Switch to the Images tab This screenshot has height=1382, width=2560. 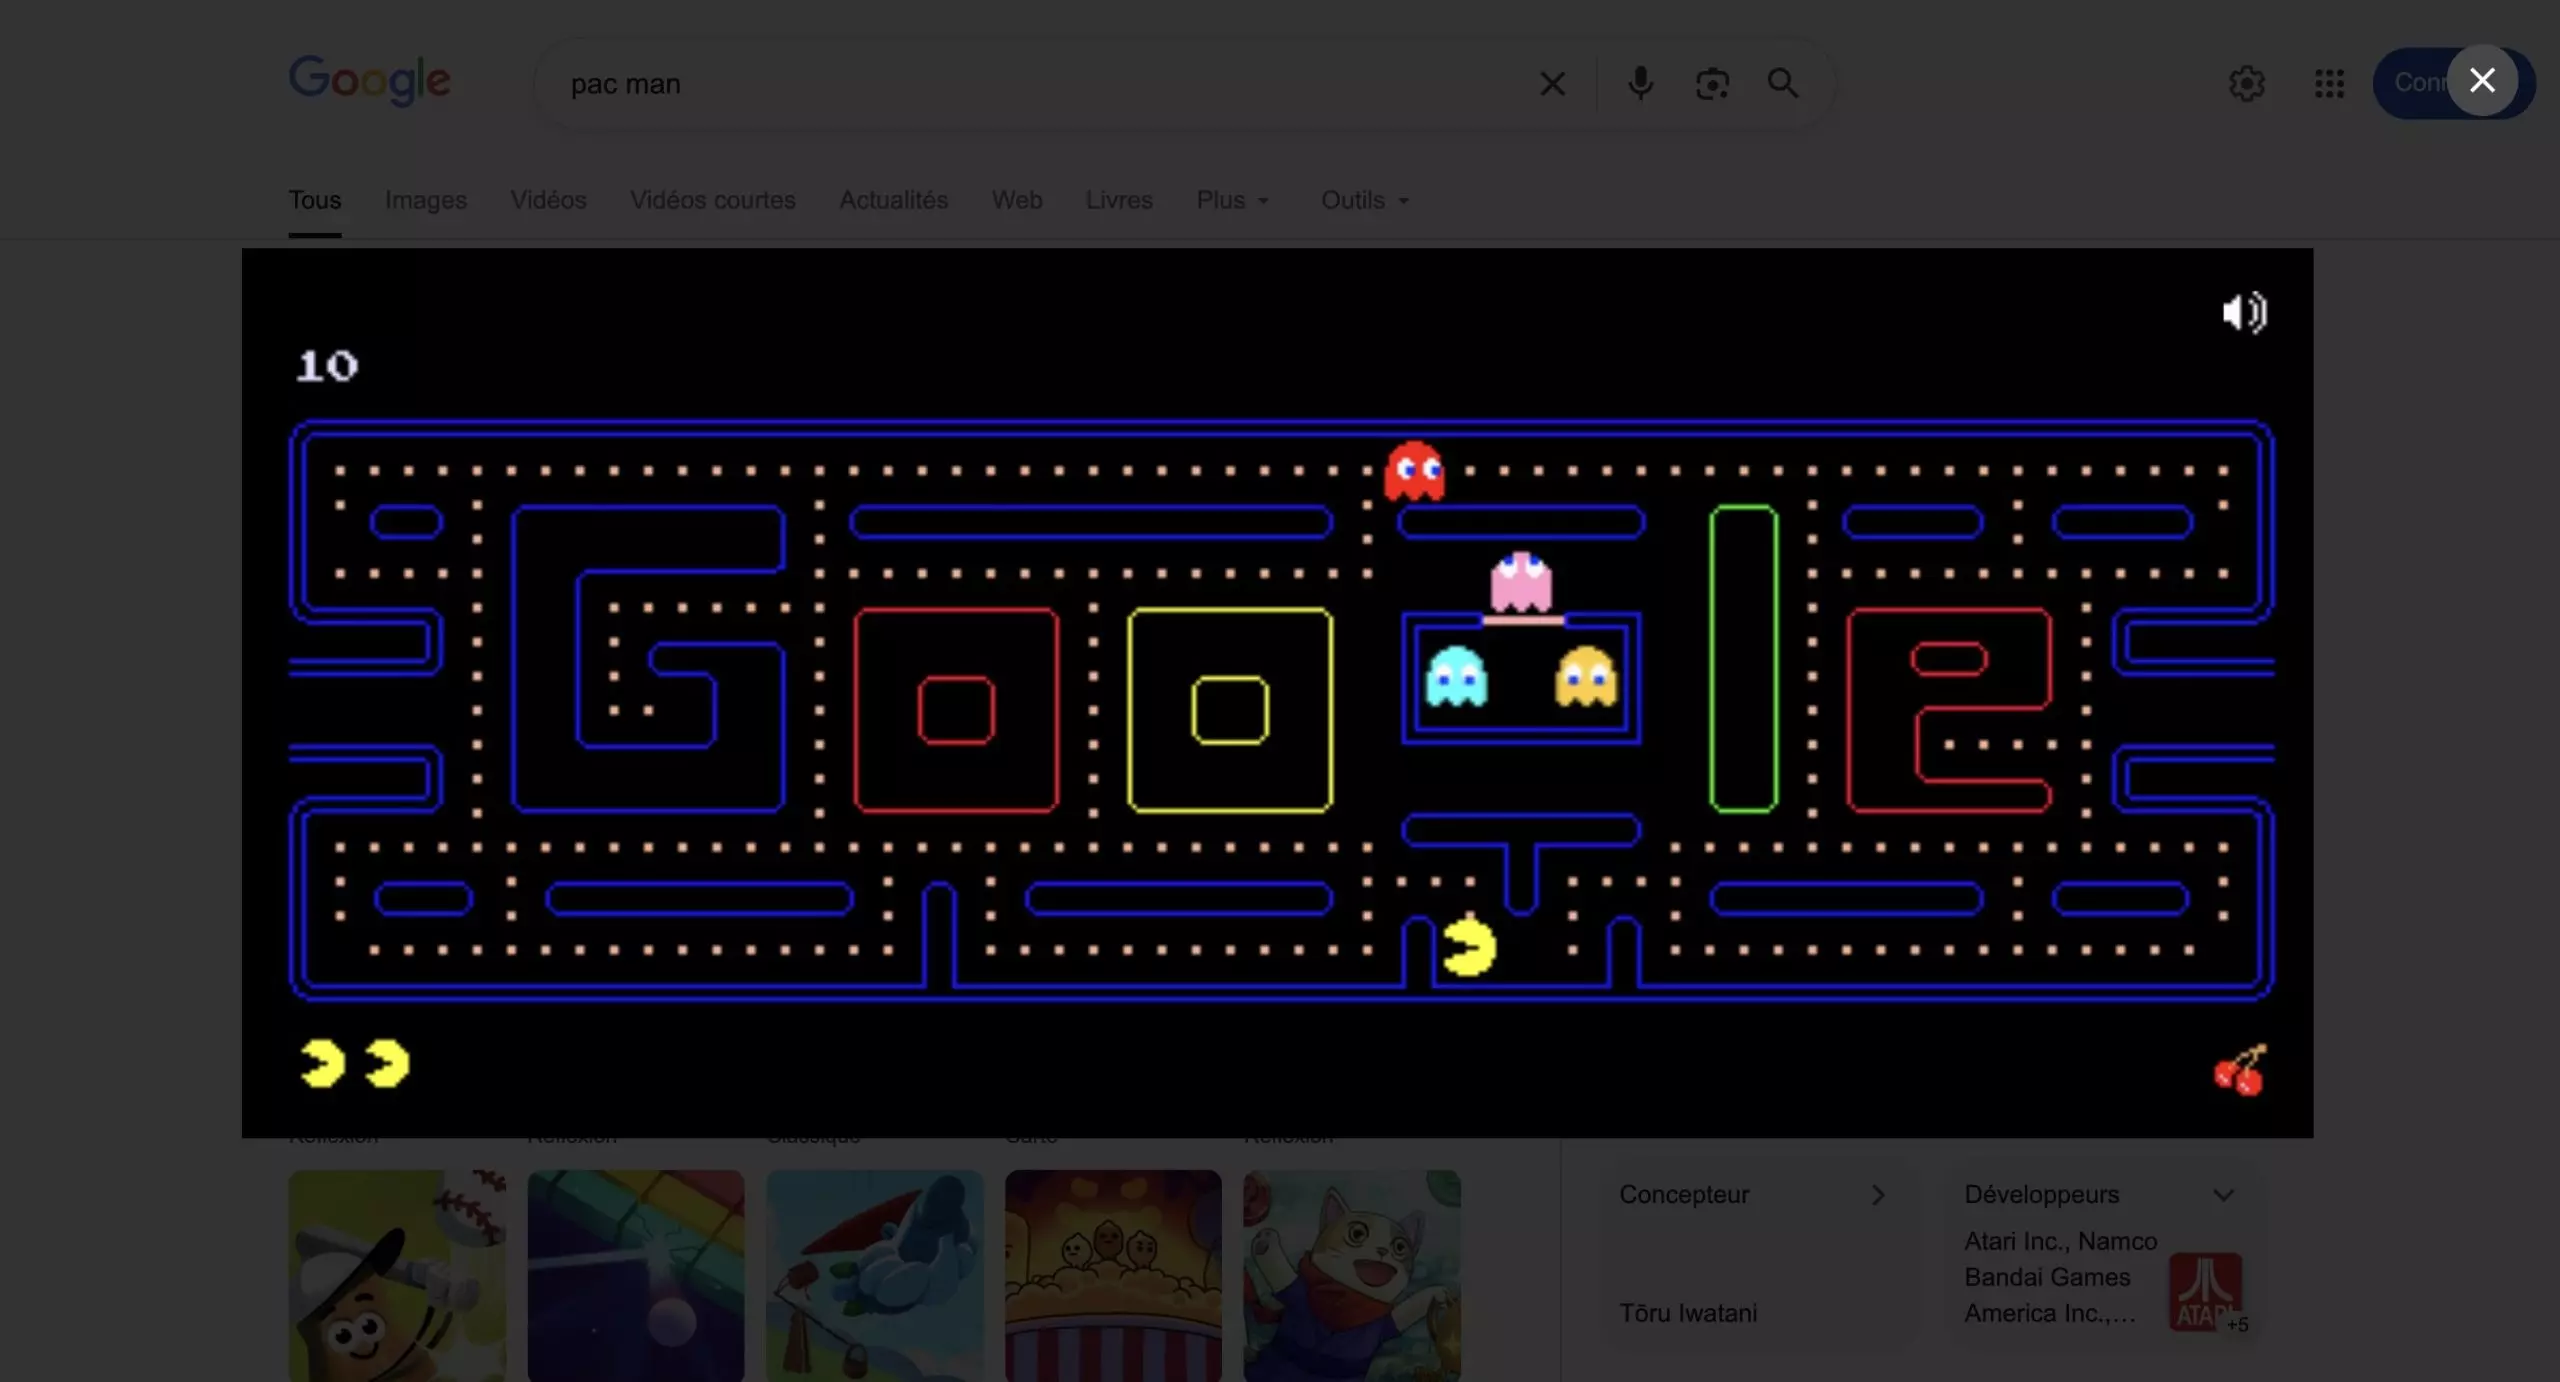[x=426, y=200]
